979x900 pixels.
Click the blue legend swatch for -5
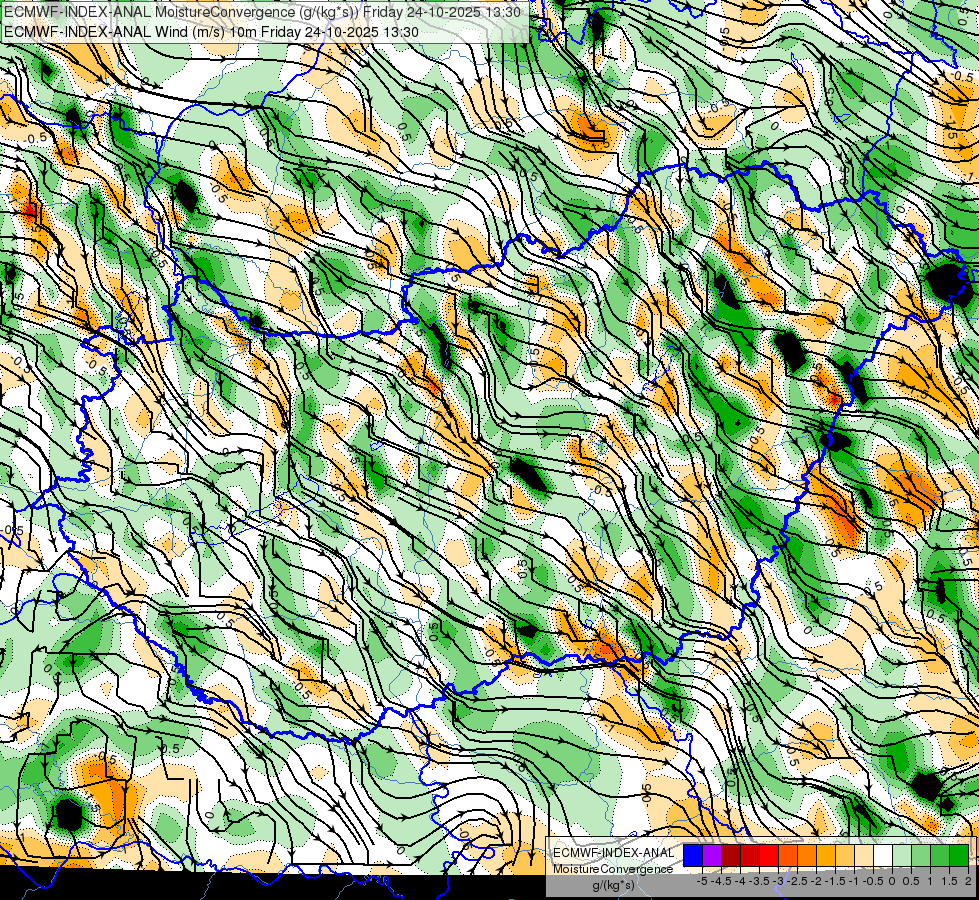tap(693, 856)
